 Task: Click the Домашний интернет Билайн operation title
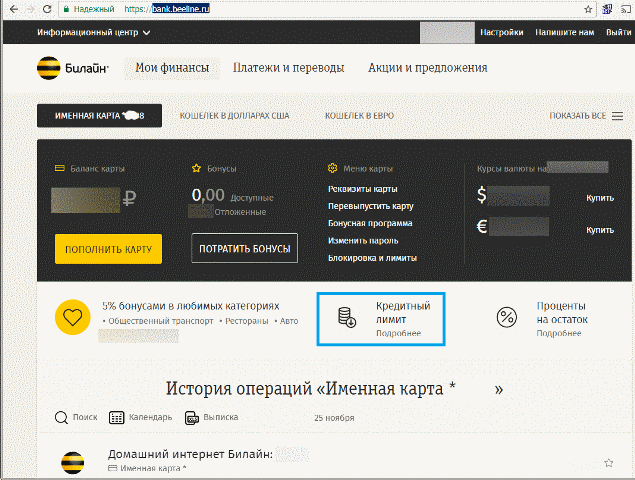point(190,454)
